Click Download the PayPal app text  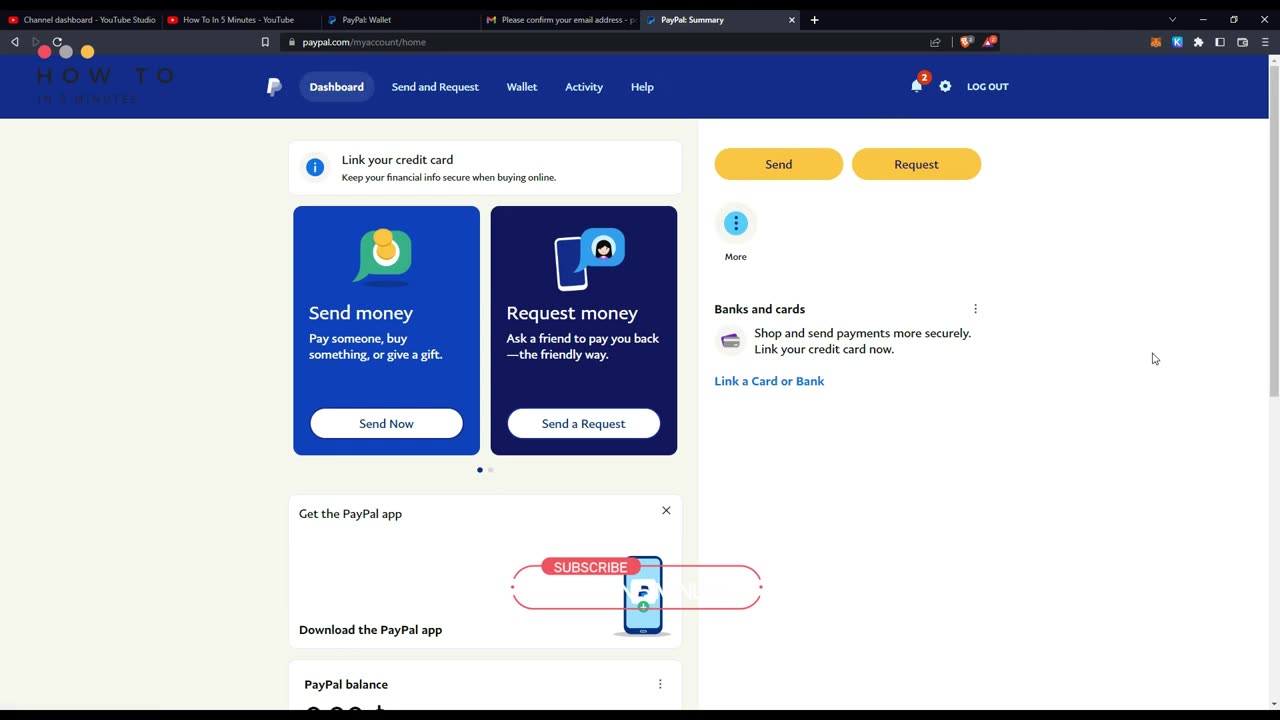pyautogui.click(x=370, y=630)
